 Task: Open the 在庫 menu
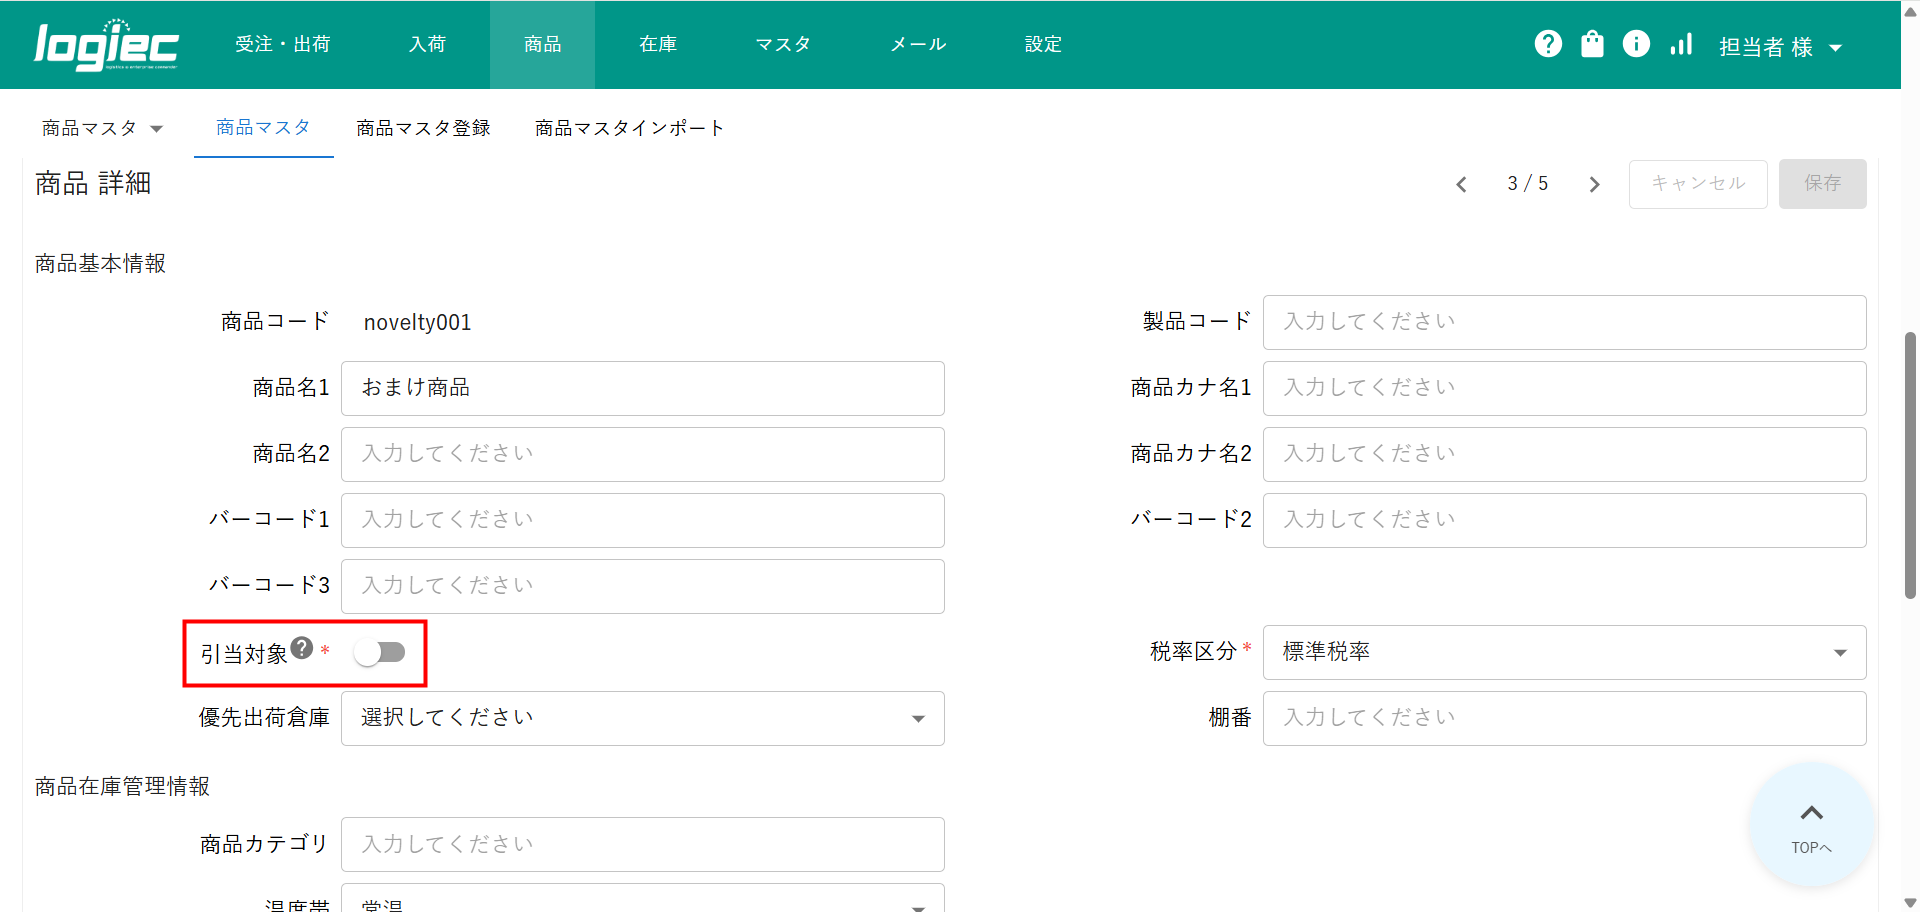pos(658,44)
